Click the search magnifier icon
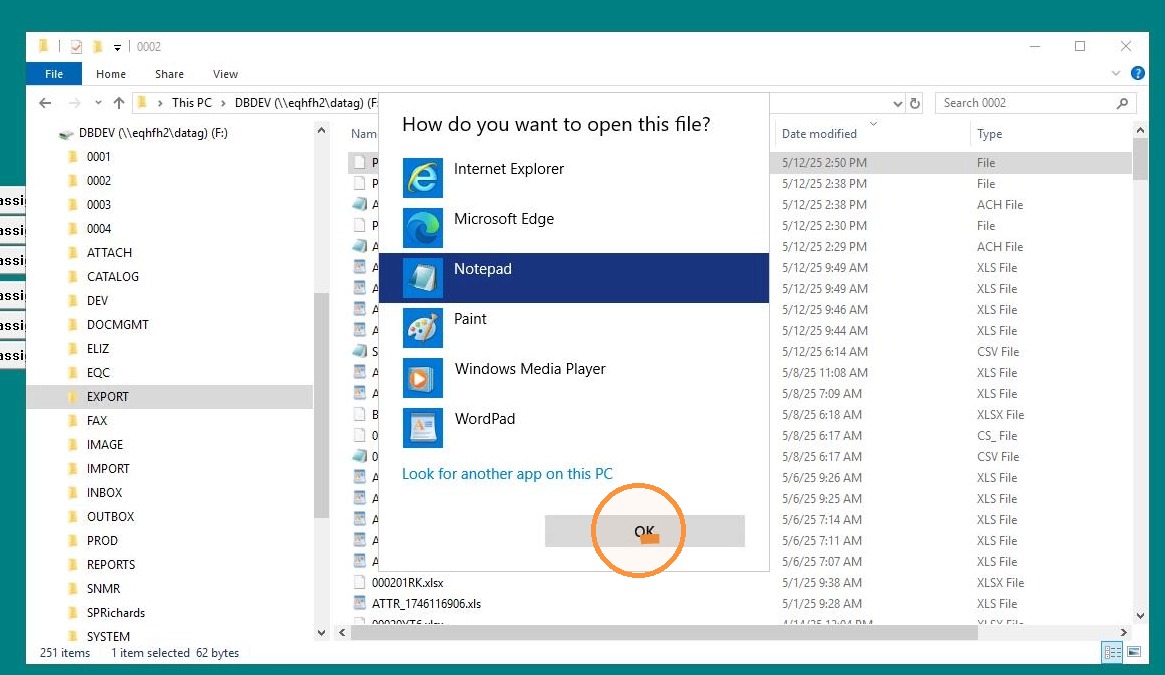Image resolution: width=1165 pixels, height=675 pixels. tap(1122, 103)
